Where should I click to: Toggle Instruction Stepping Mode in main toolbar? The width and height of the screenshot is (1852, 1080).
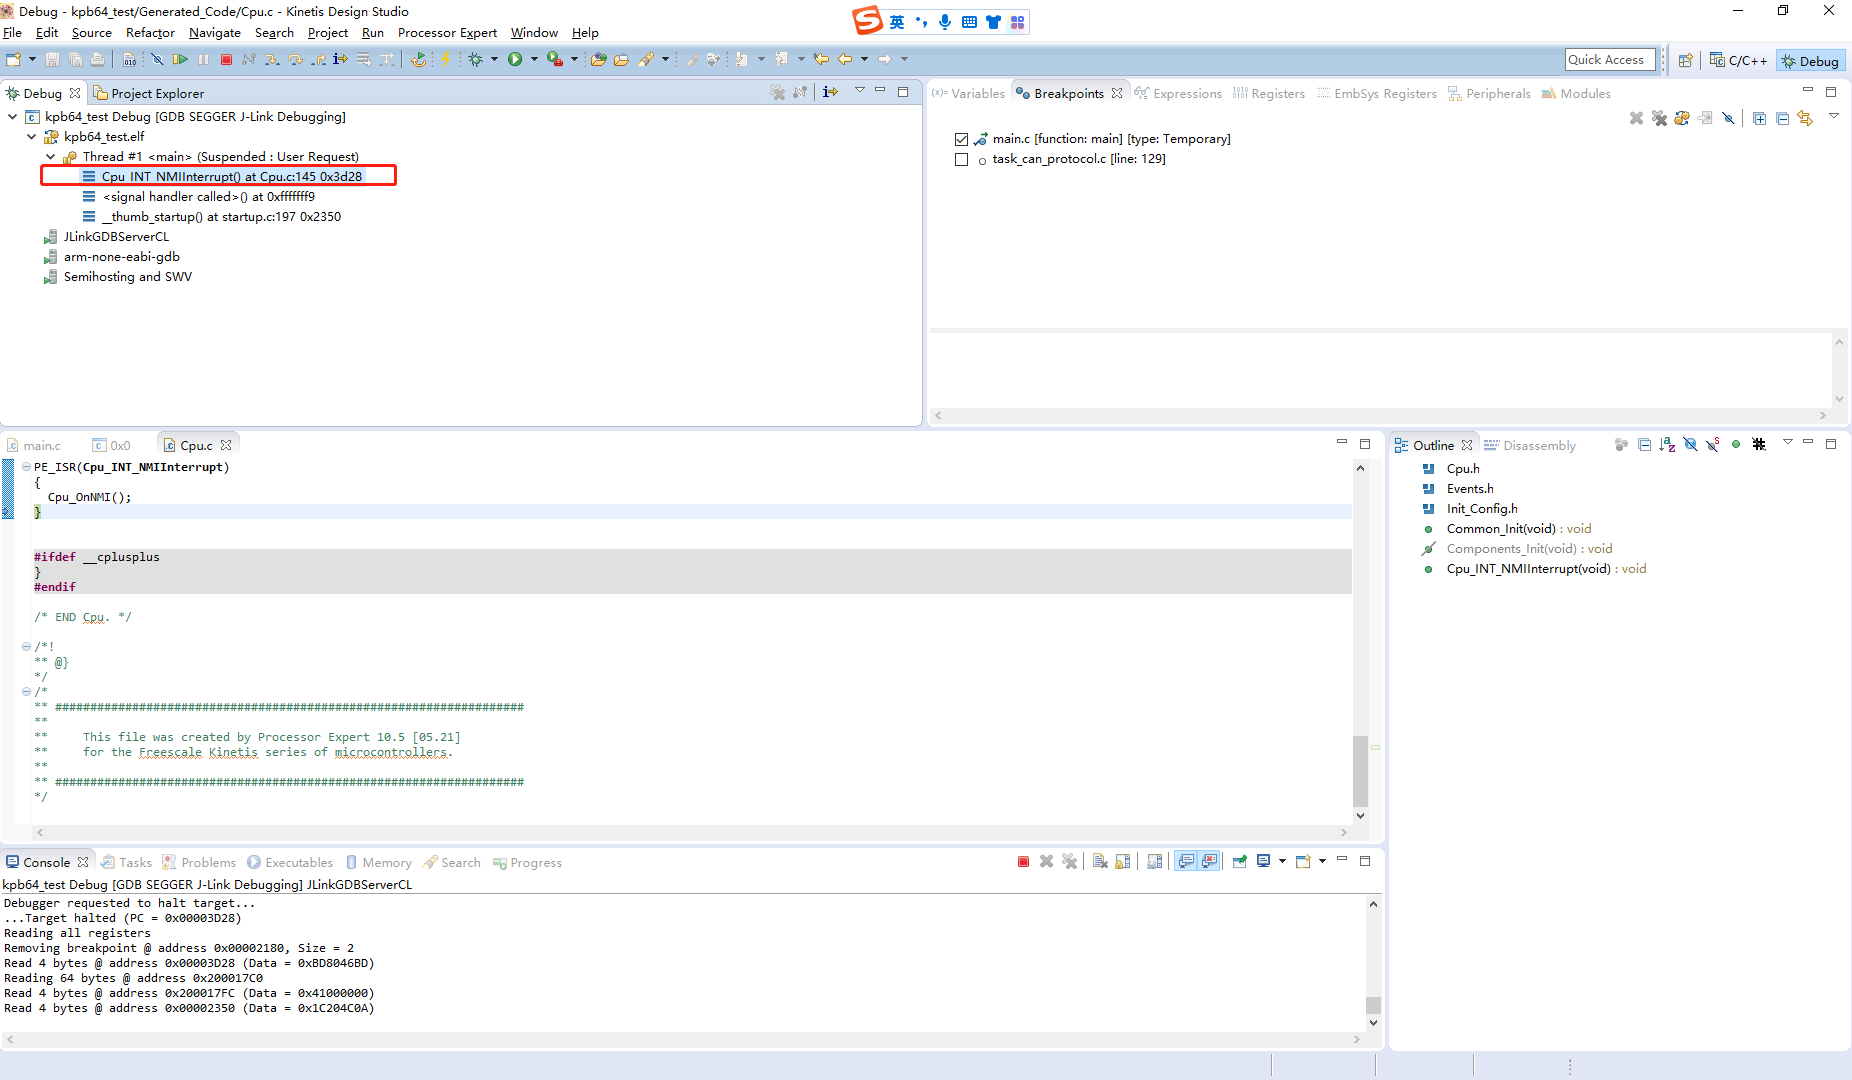click(341, 60)
